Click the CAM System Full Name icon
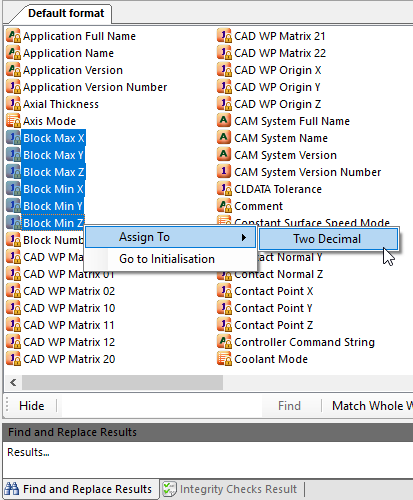 [224, 120]
